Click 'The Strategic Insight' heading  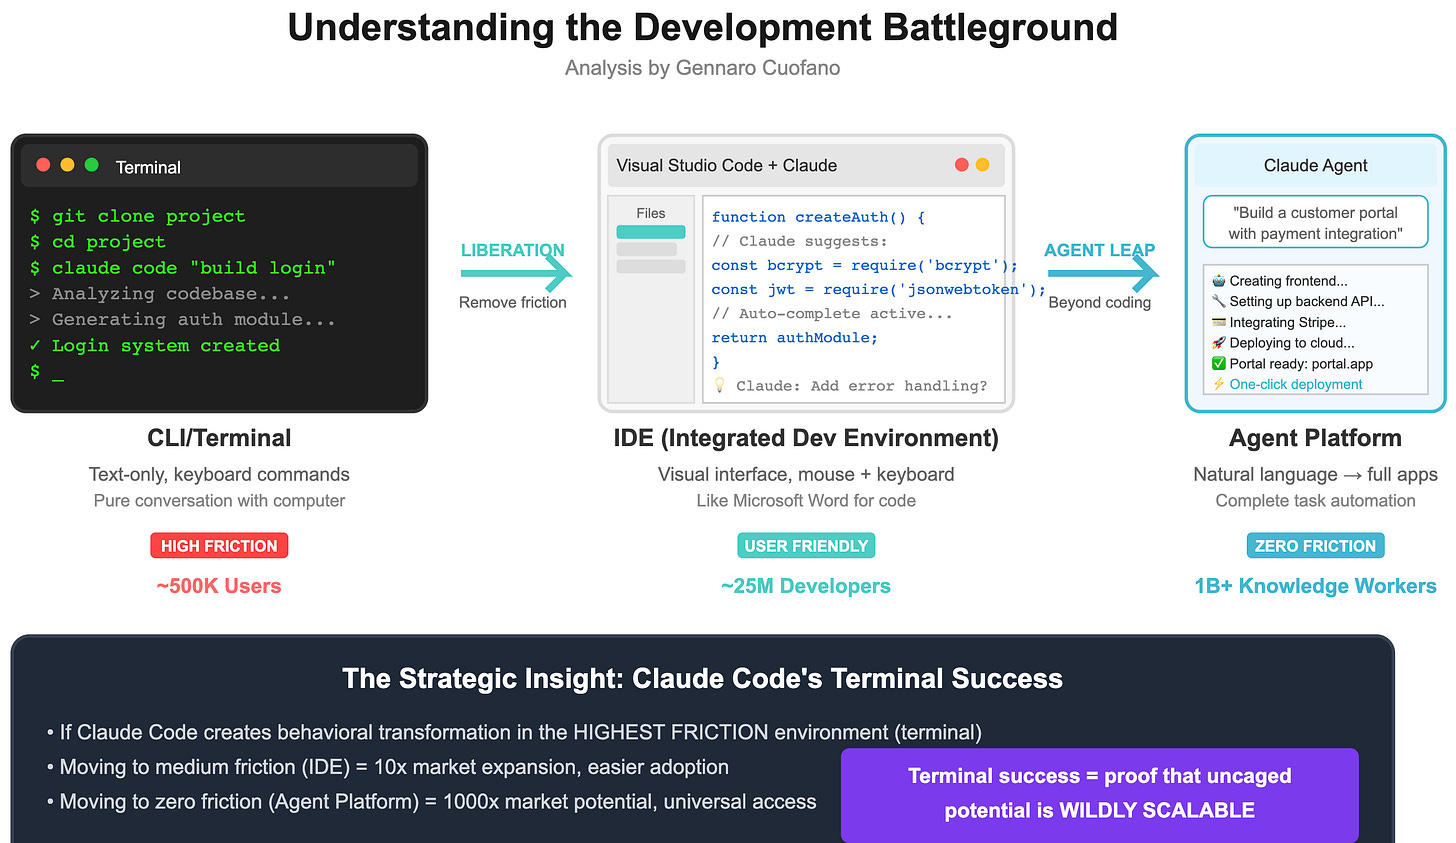(x=702, y=679)
